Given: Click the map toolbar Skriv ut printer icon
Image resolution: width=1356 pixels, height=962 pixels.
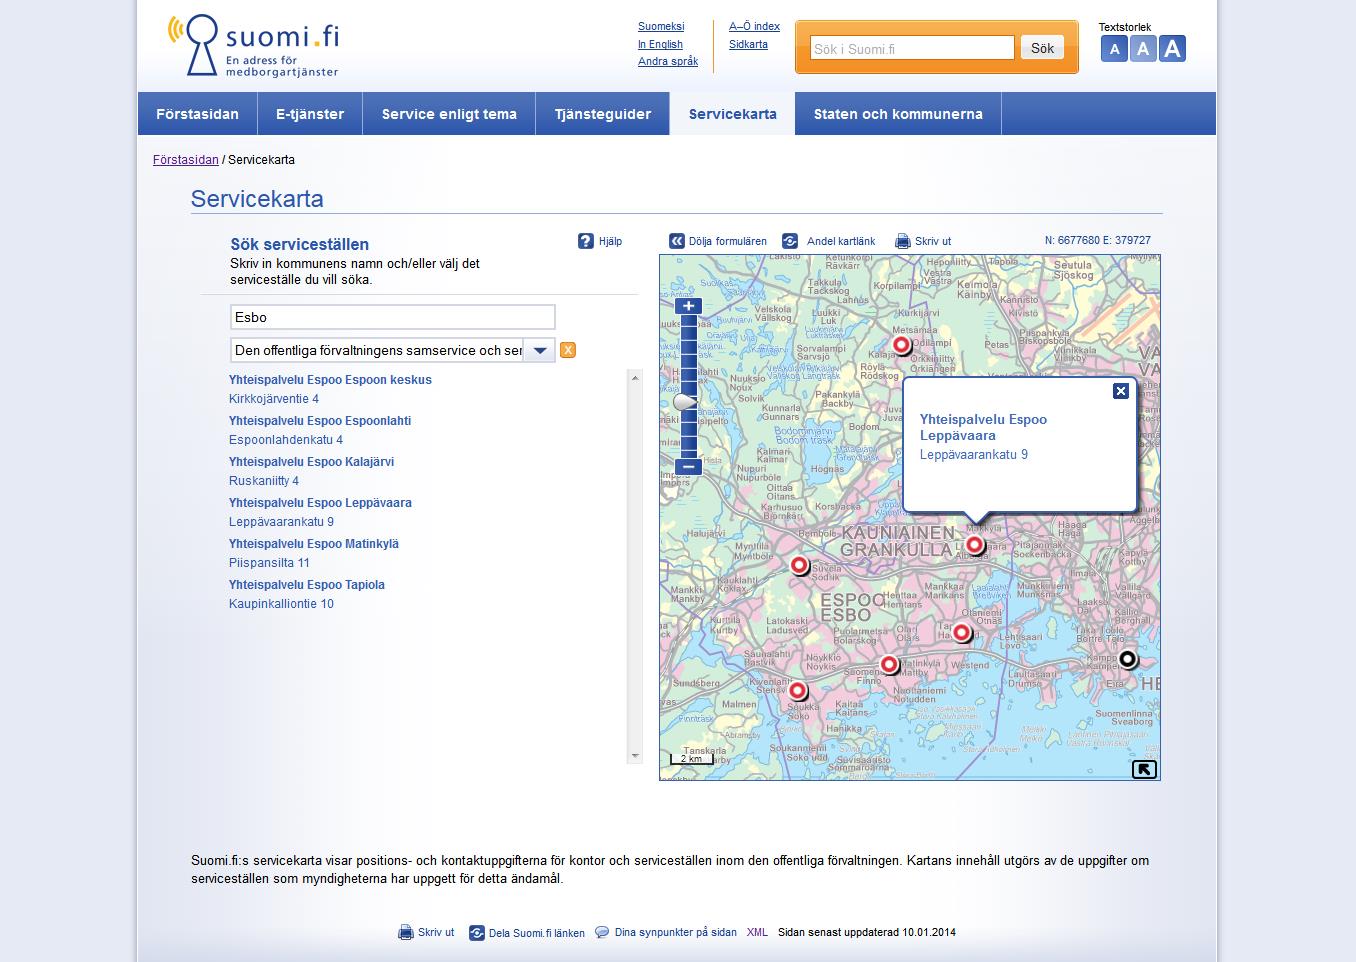Looking at the screenshot, I should pos(903,241).
